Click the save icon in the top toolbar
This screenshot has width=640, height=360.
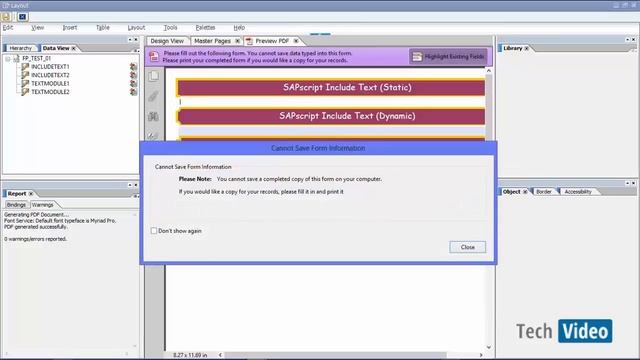coord(6,17)
